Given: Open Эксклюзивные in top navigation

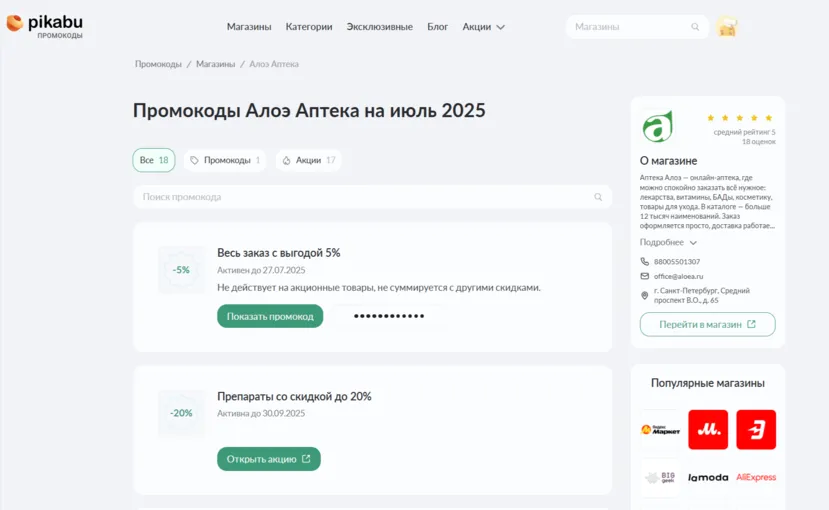Looking at the screenshot, I should tap(380, 27).
